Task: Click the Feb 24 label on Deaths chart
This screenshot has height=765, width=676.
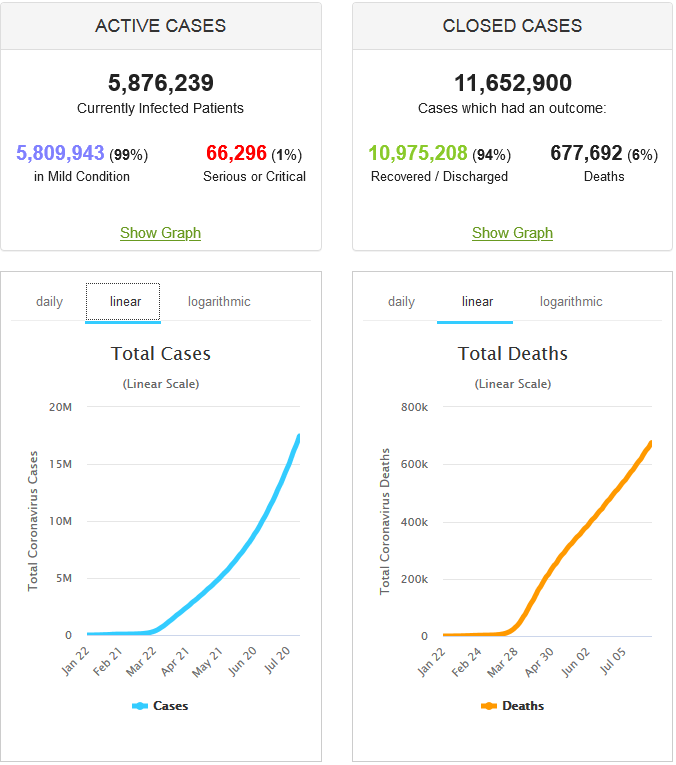Action: point(467,662)
